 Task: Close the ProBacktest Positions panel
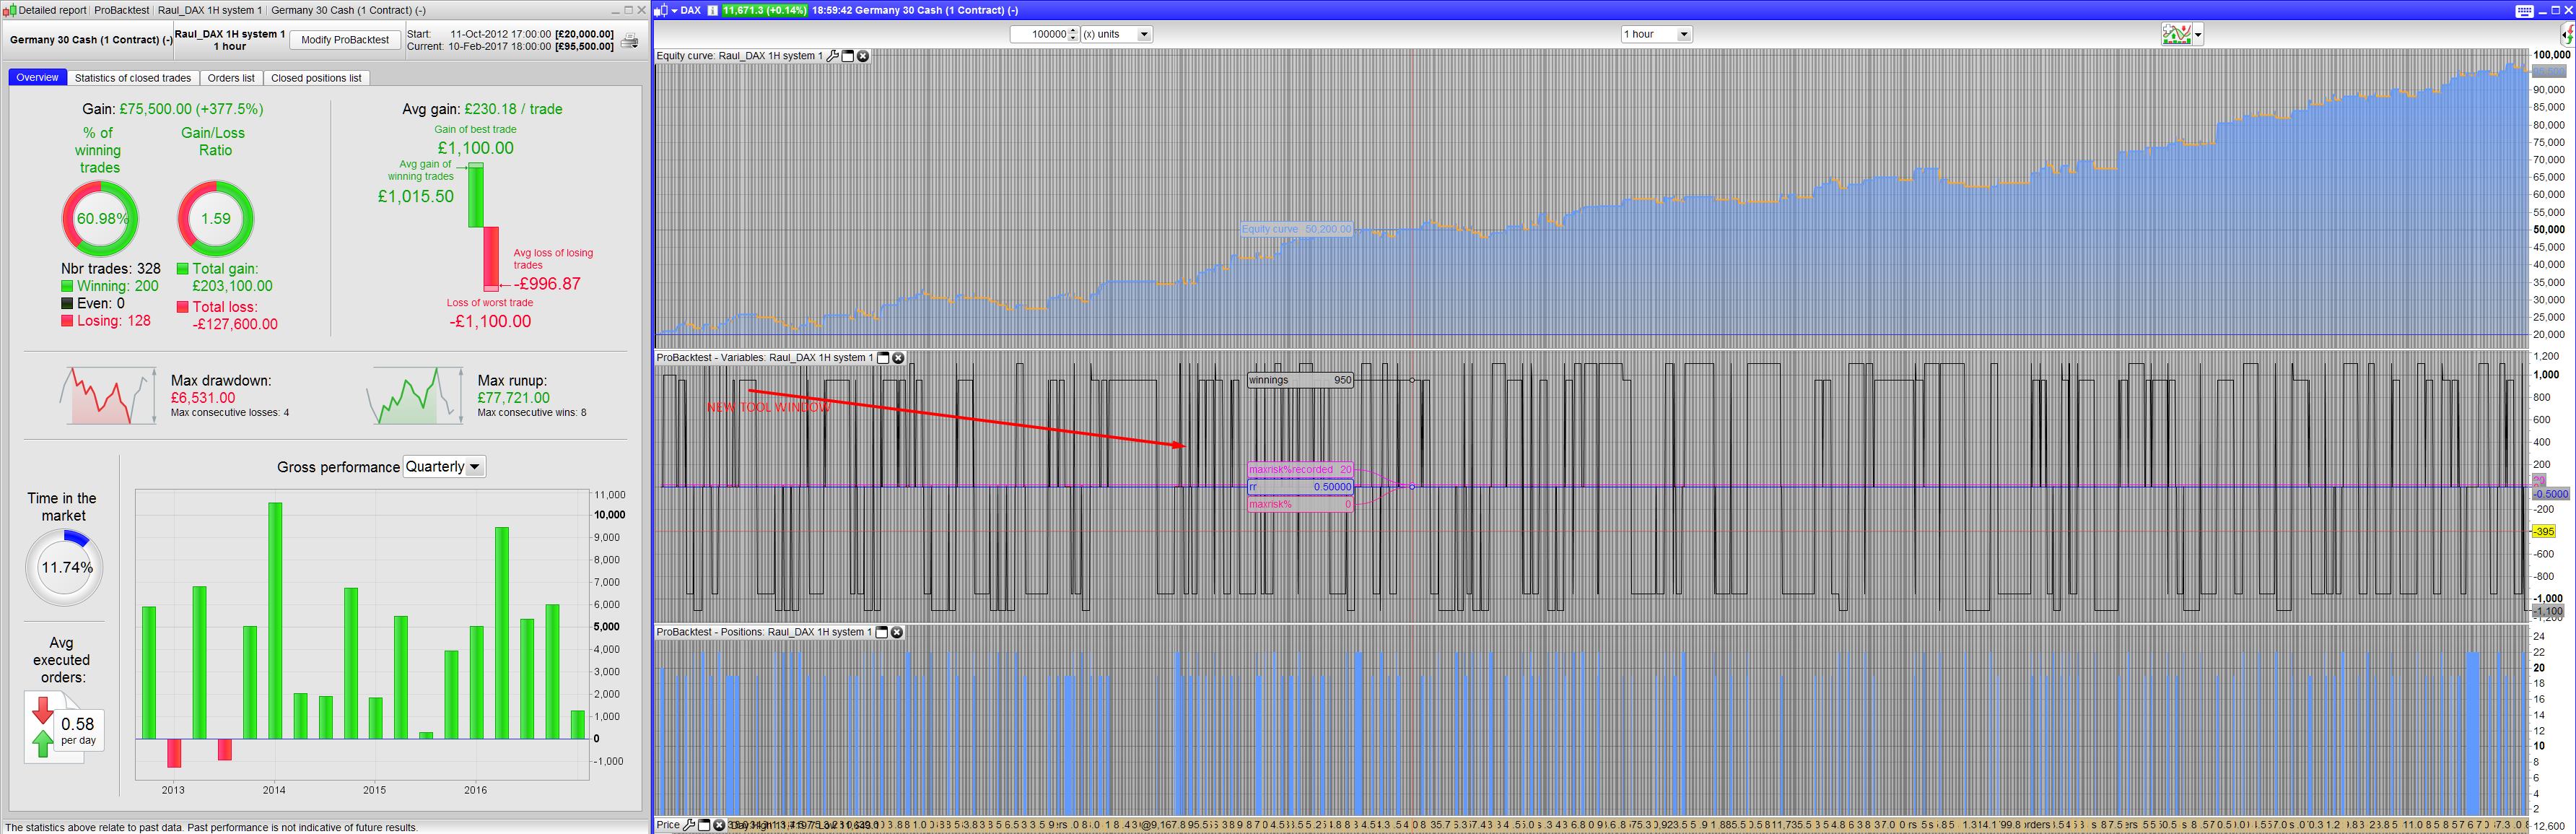tap(897, 632)
